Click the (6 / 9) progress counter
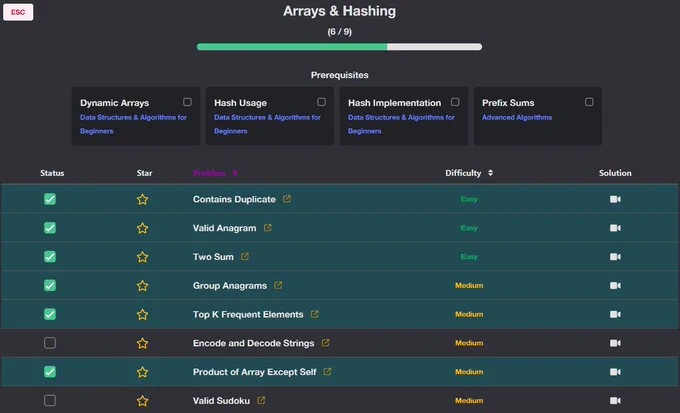The width and height of the screenshot is (680, 413). 340,32
